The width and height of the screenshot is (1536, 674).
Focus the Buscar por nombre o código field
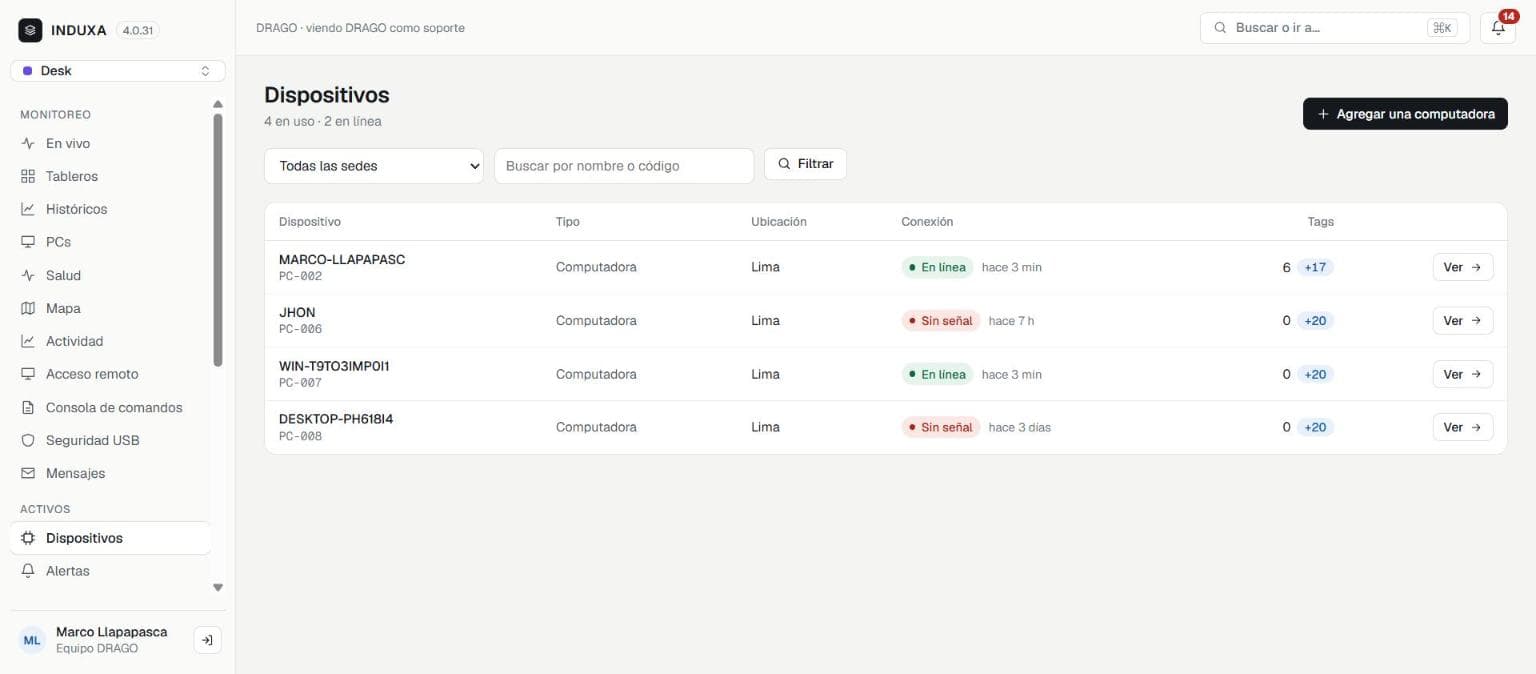624,166
